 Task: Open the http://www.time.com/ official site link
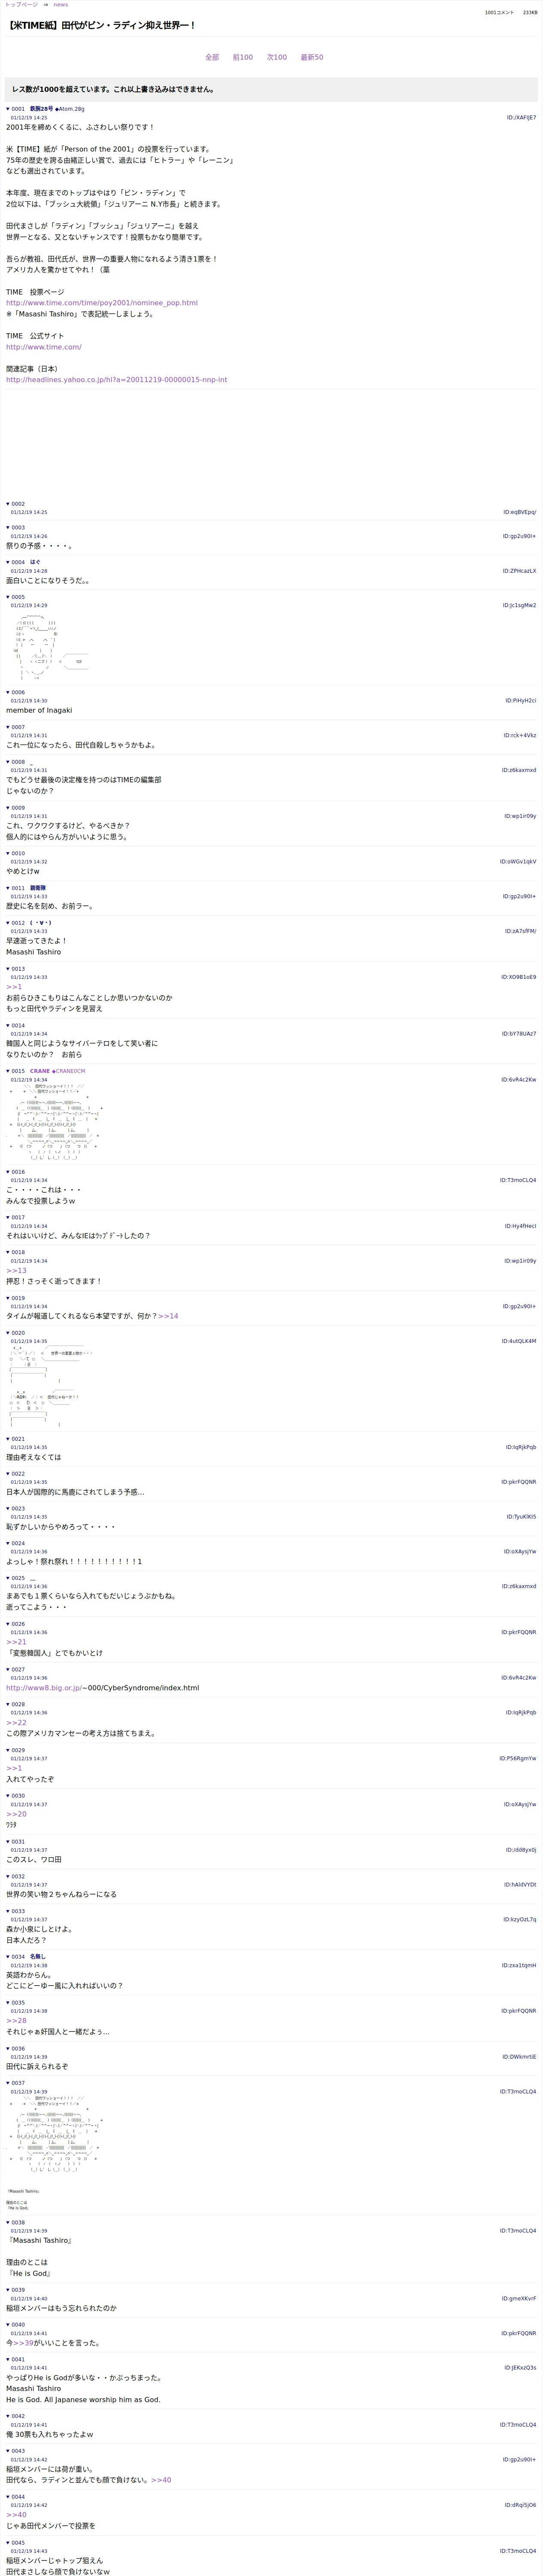point(44,347)
